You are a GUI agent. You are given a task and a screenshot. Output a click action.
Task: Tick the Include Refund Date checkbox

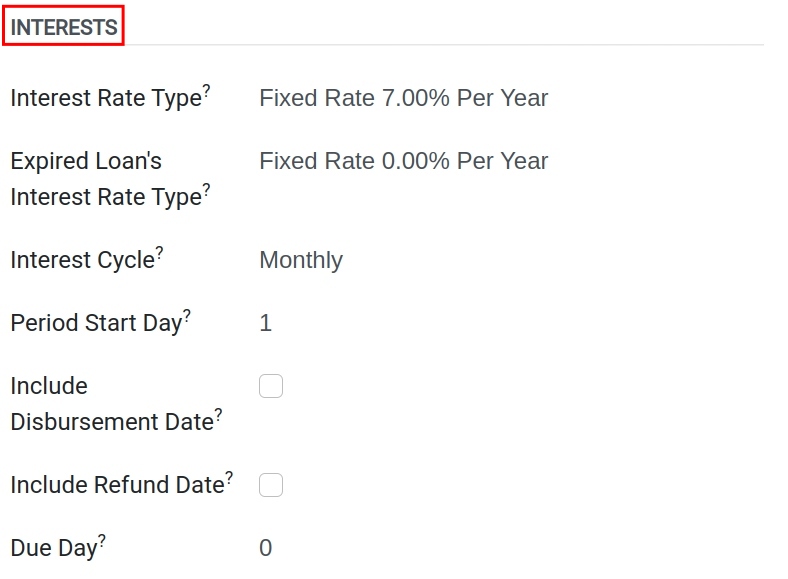pos(271,485)
